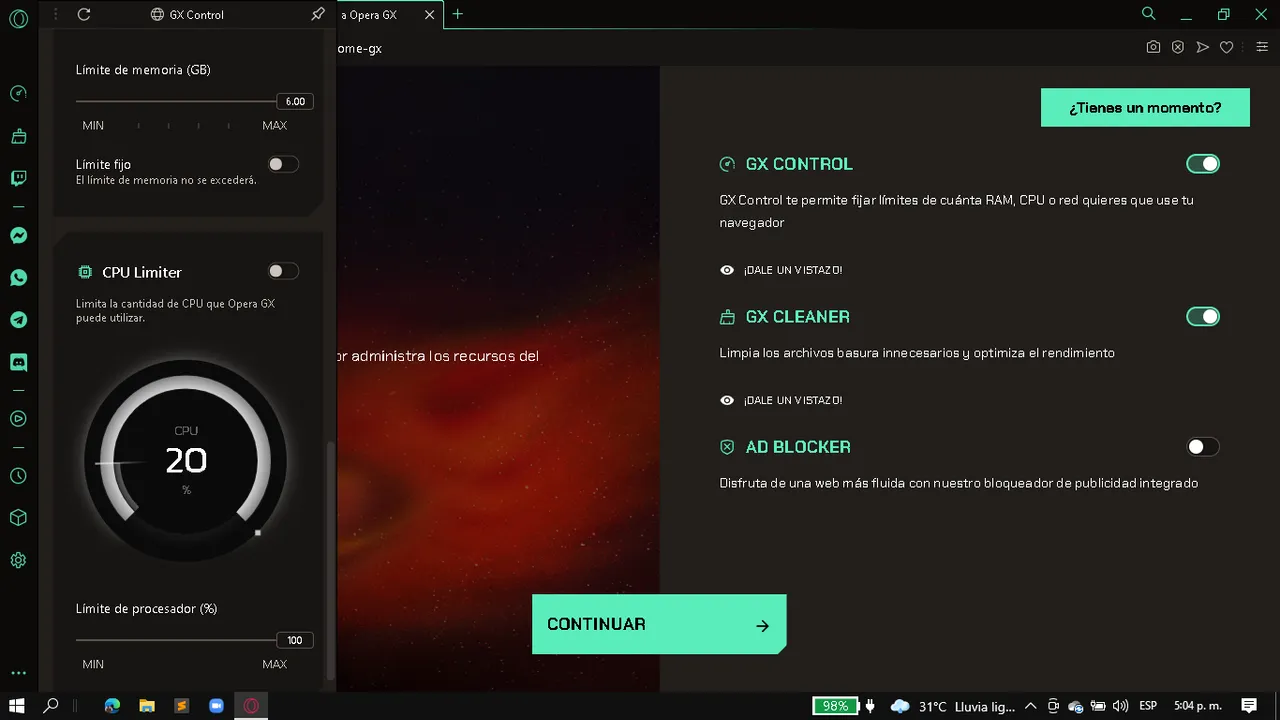Image resolution: width=1280 pixels, height=720 pixels.
Task: Open Telegram sidebar icon
Action: [x=18, y=320]
